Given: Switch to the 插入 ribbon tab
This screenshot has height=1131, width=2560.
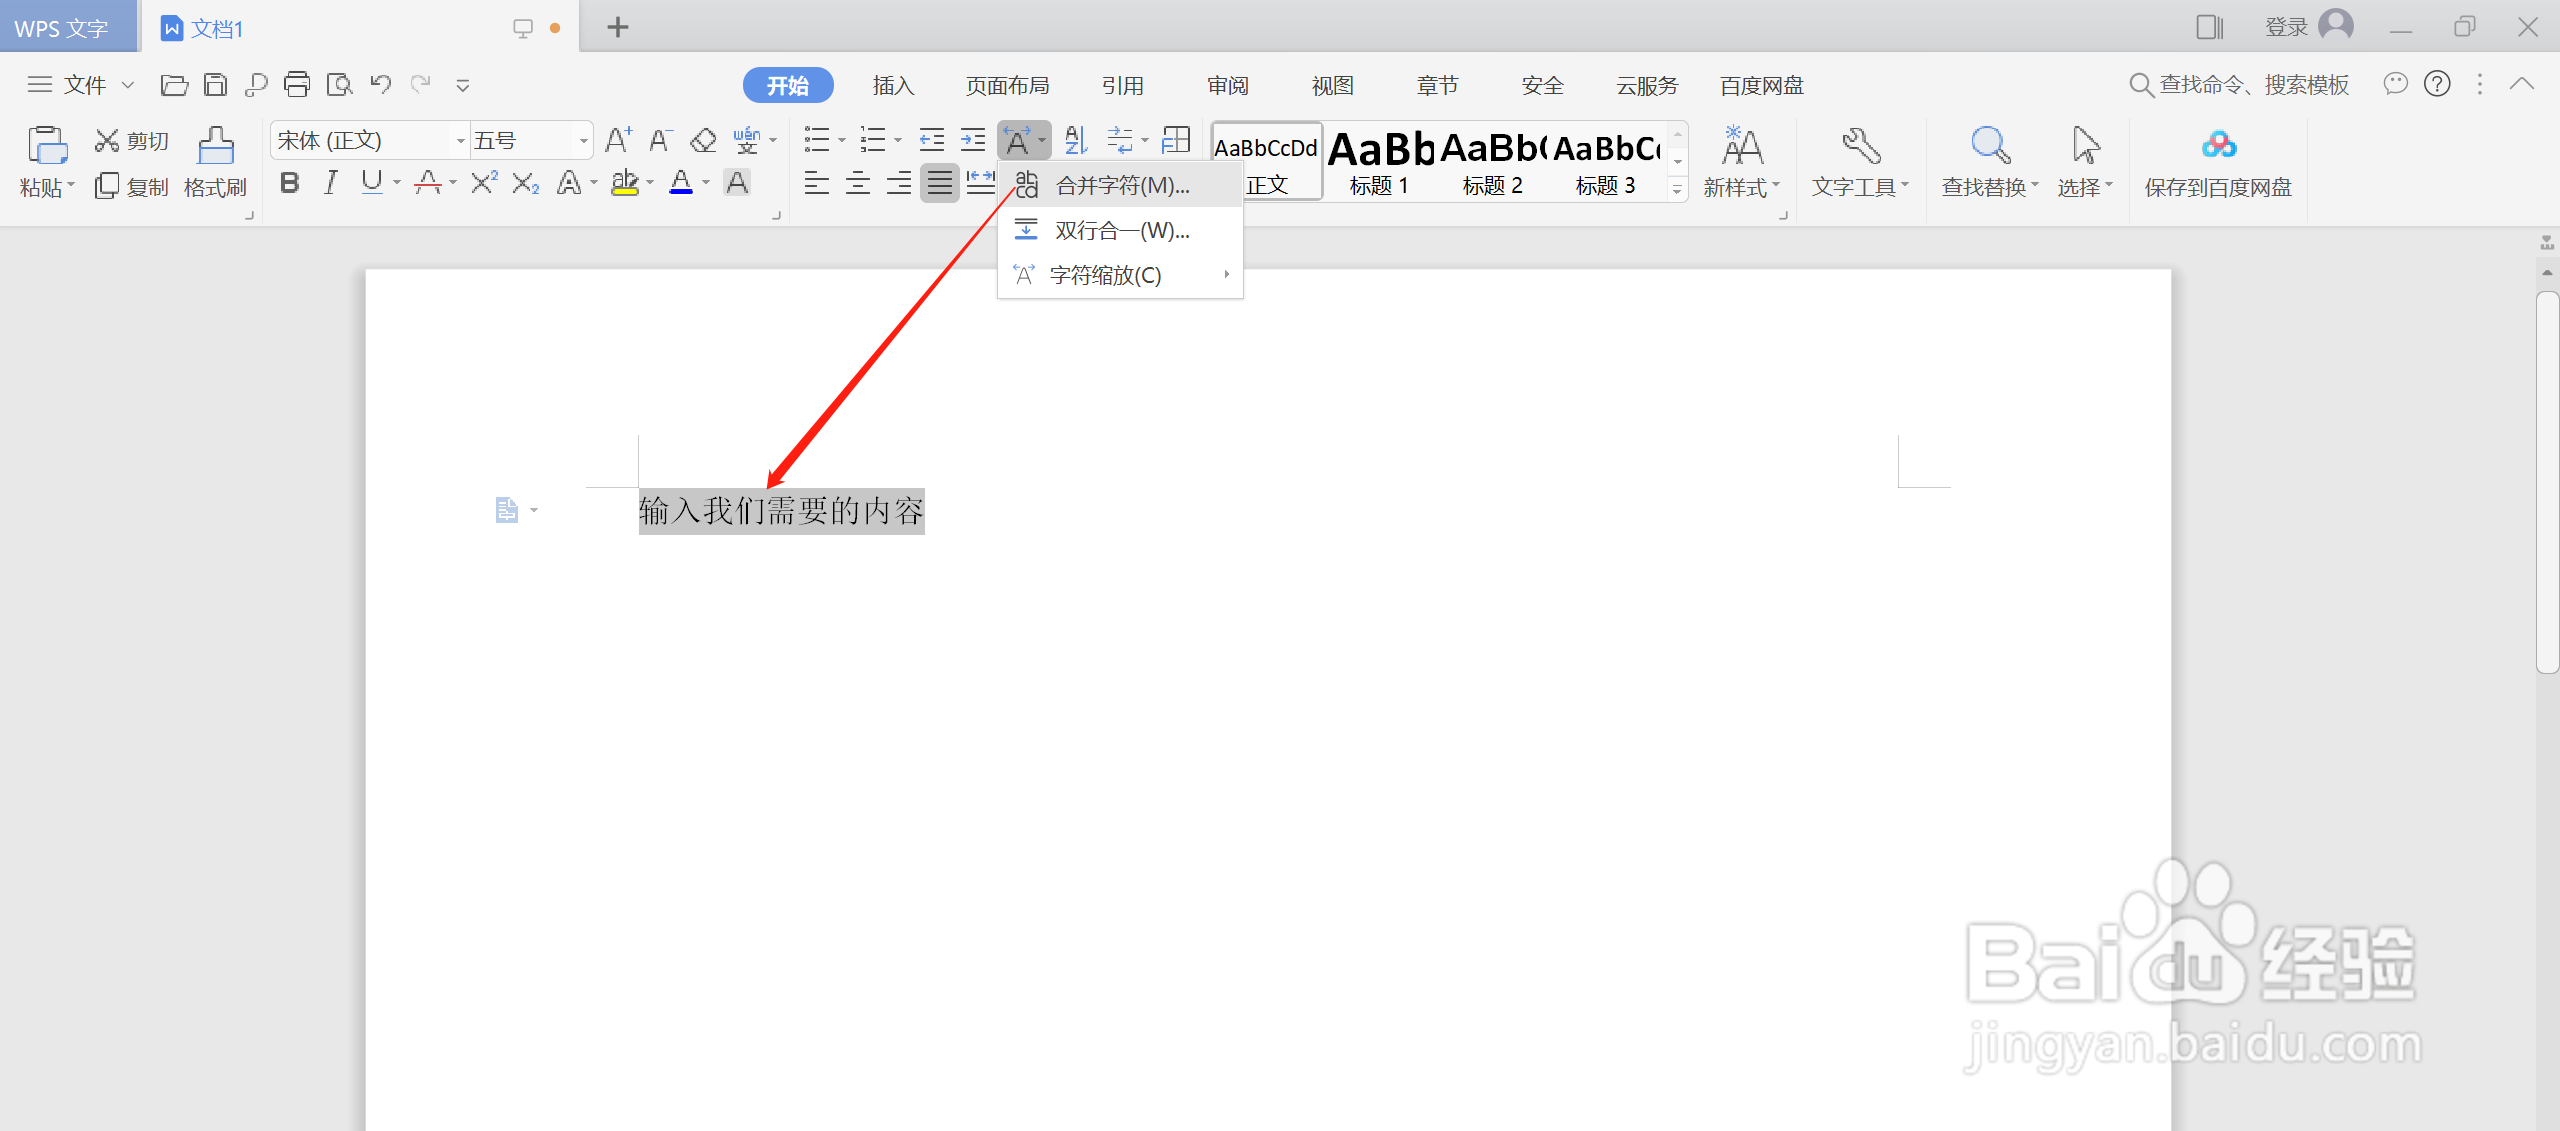Looking at the screenshot, I should tap(893, 86).
